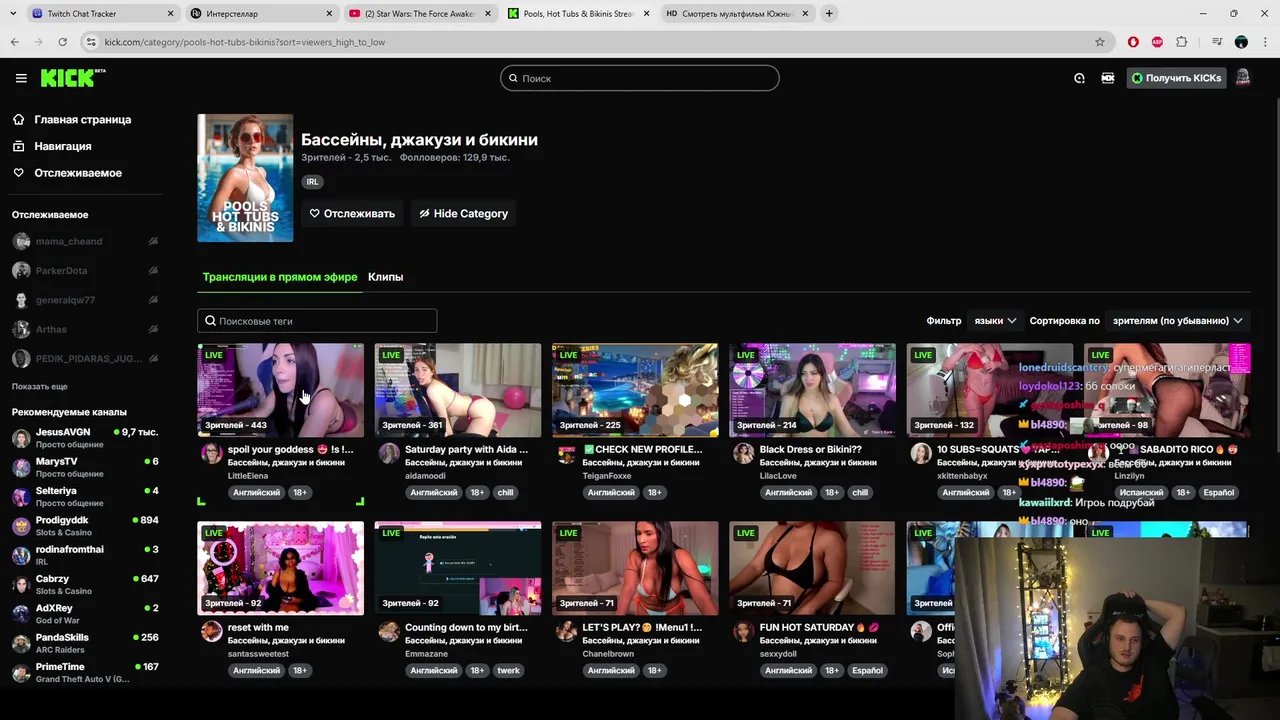Open "Black Dress or Bikini??" stream title
The image size is (1280, 720).
point(810,449)
